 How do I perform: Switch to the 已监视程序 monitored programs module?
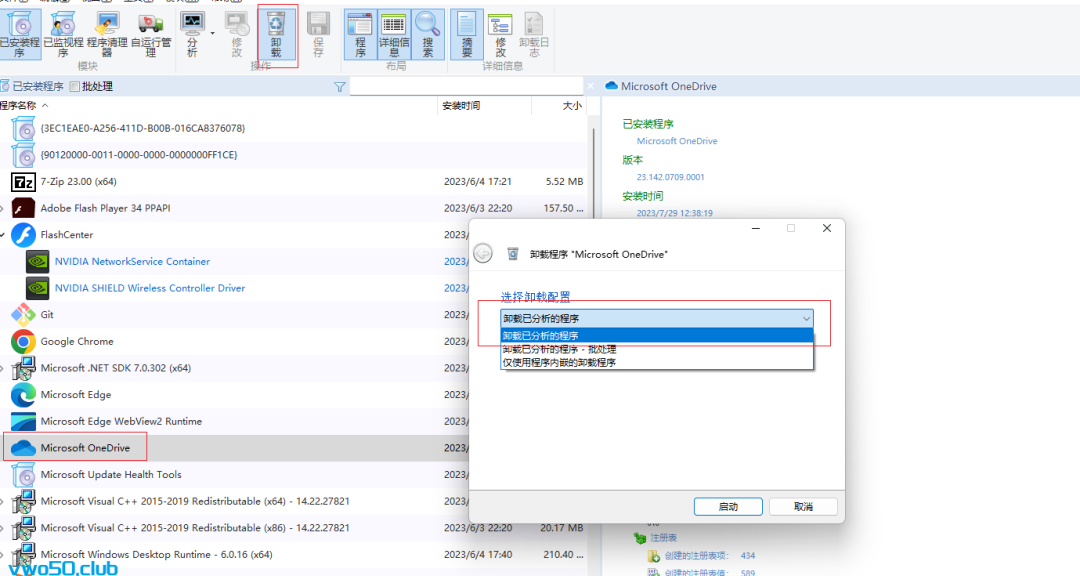(63, 34)
